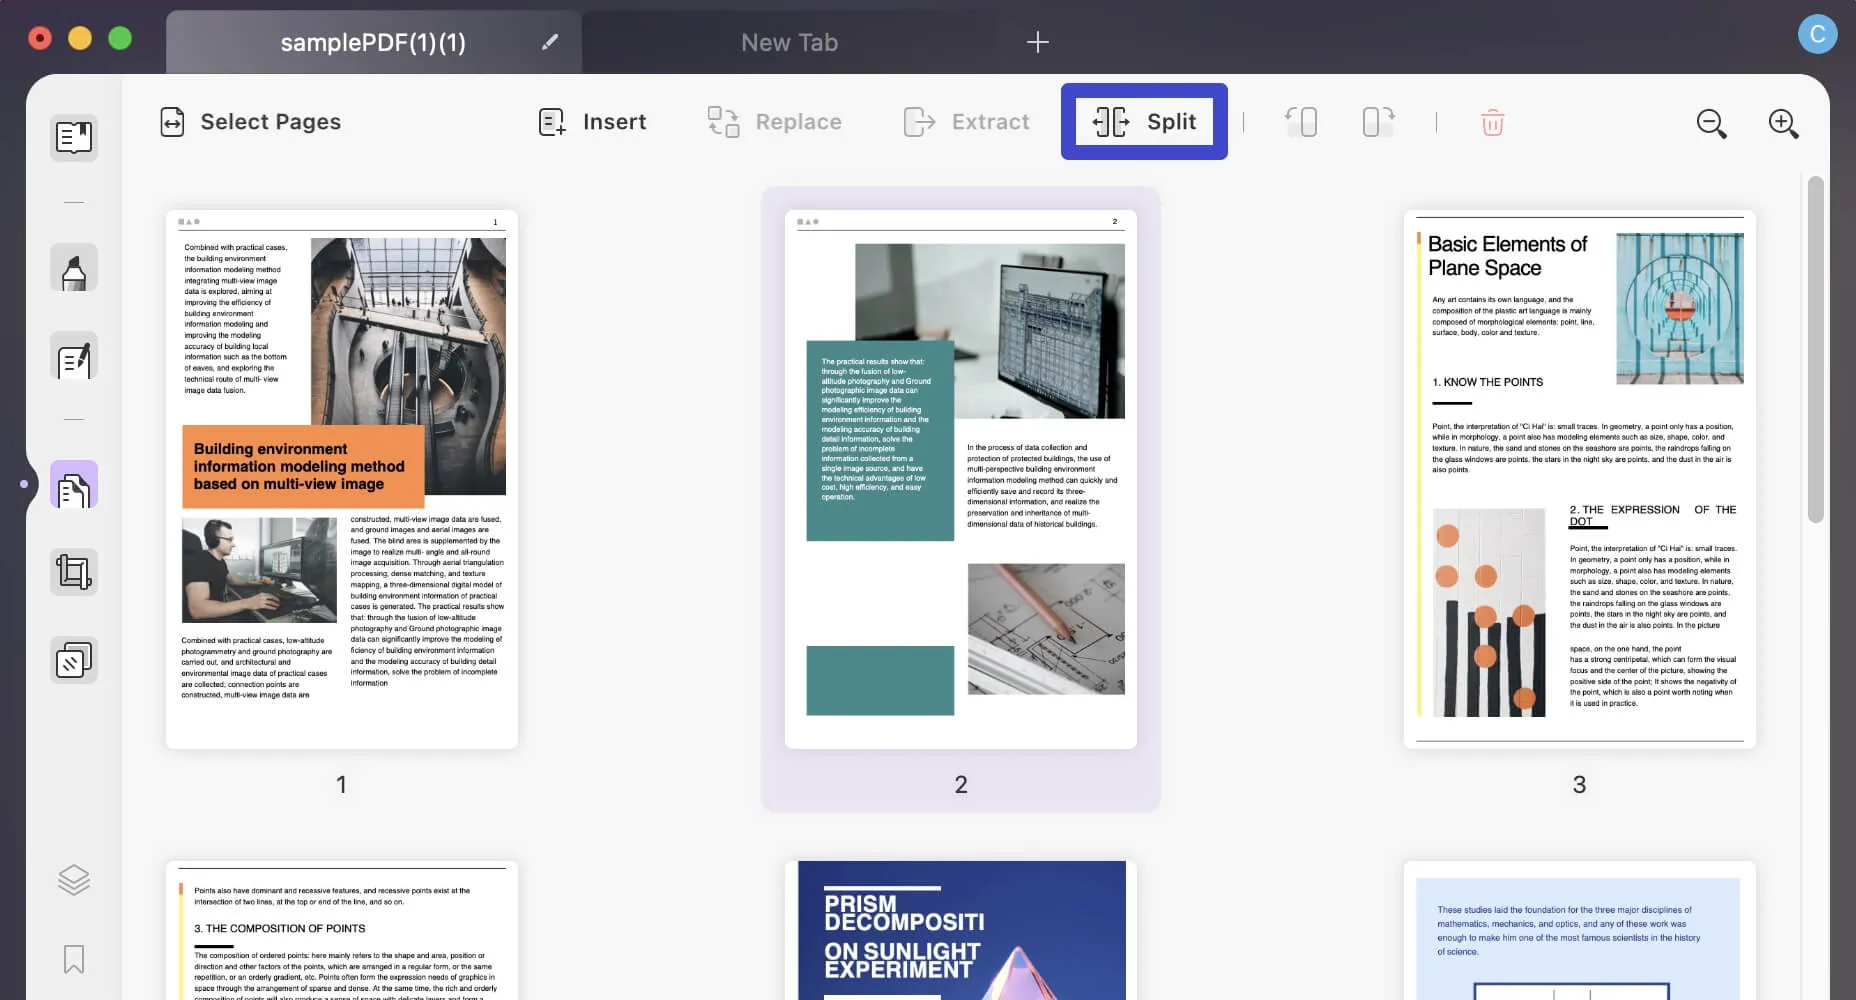
Task: Select page 1 thumbnail
Action: coord(342,479)
